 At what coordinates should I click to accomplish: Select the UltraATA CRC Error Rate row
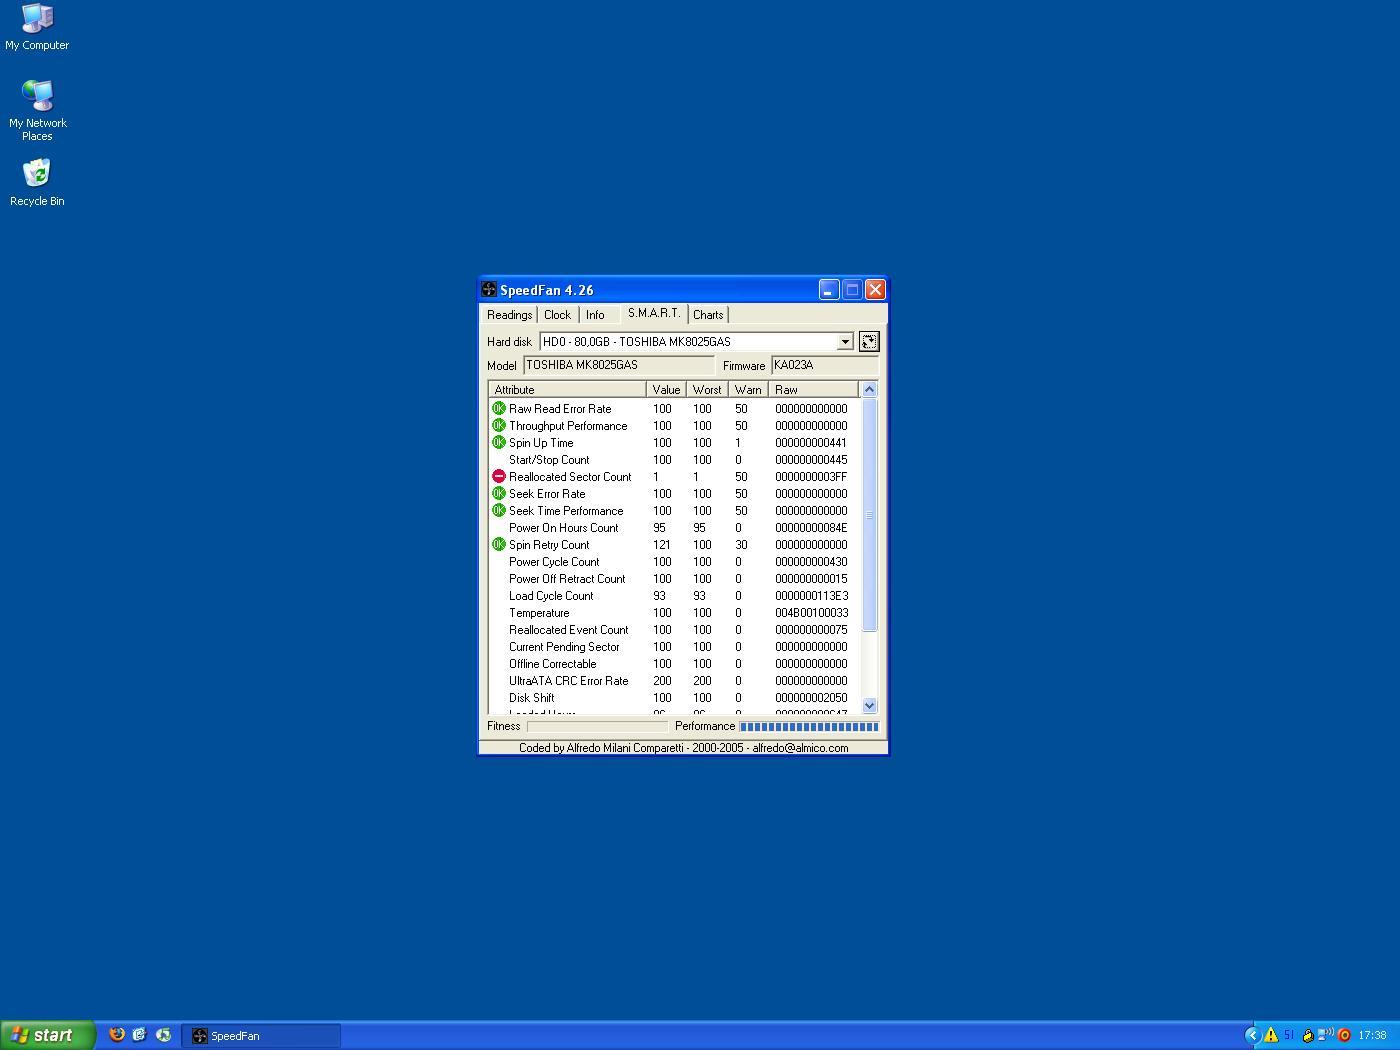click(674, 681)
